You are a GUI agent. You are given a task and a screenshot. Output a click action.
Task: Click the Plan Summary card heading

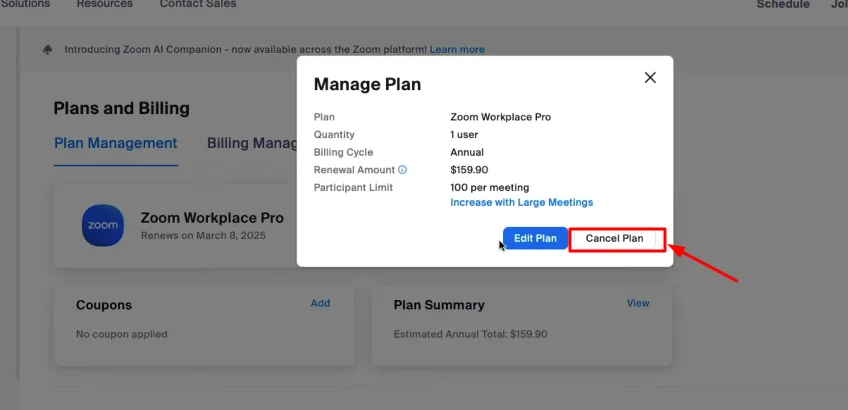point(439,305)
